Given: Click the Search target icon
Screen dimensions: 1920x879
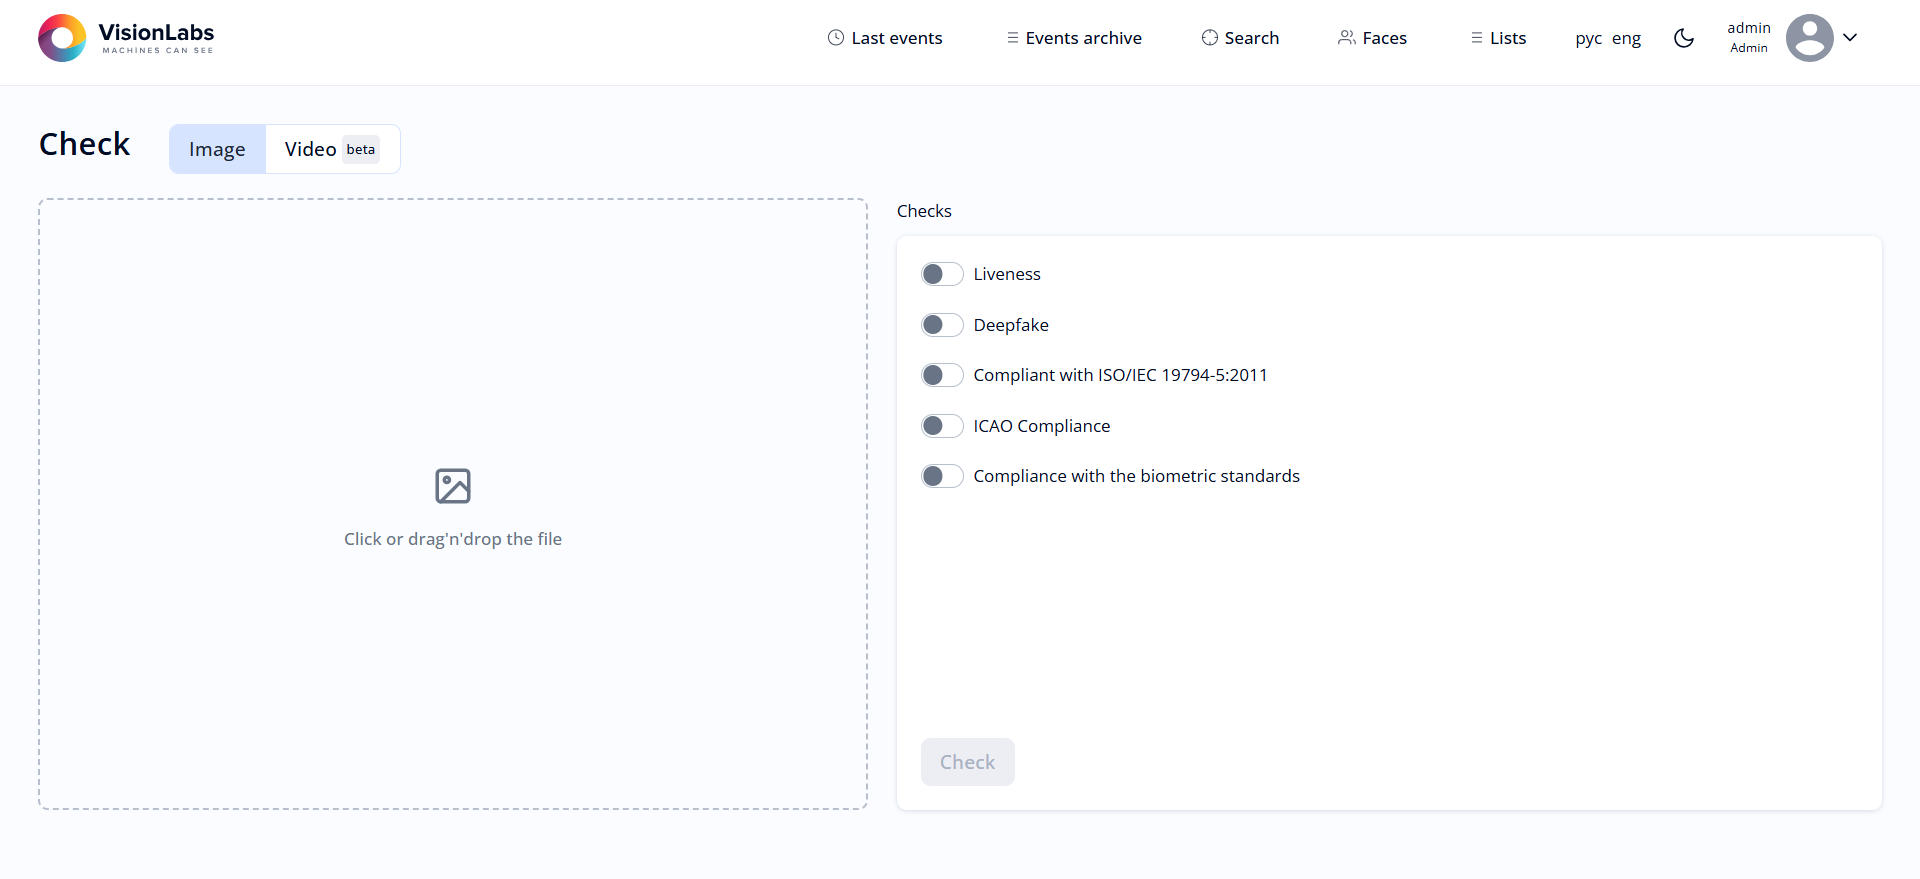Looking at the screenshot, I should pos(1209,38).
